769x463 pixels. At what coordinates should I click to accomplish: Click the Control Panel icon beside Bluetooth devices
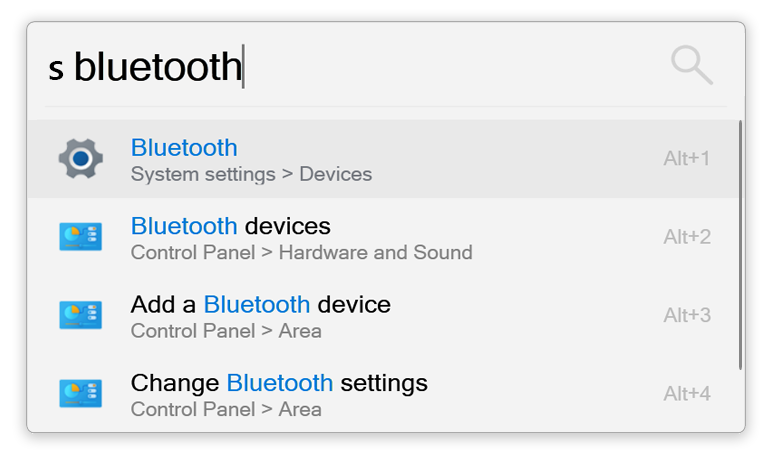(x=81, y=237)
